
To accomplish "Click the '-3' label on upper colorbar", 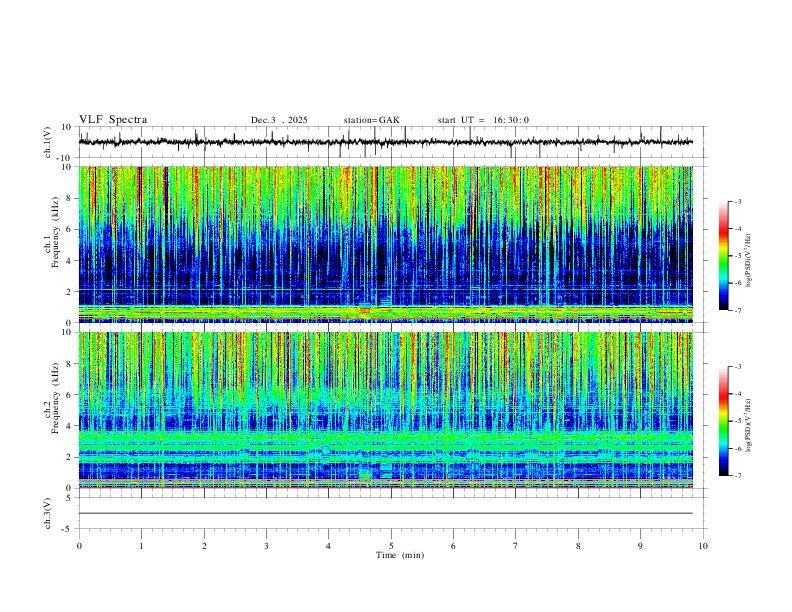I will [737, 201].
